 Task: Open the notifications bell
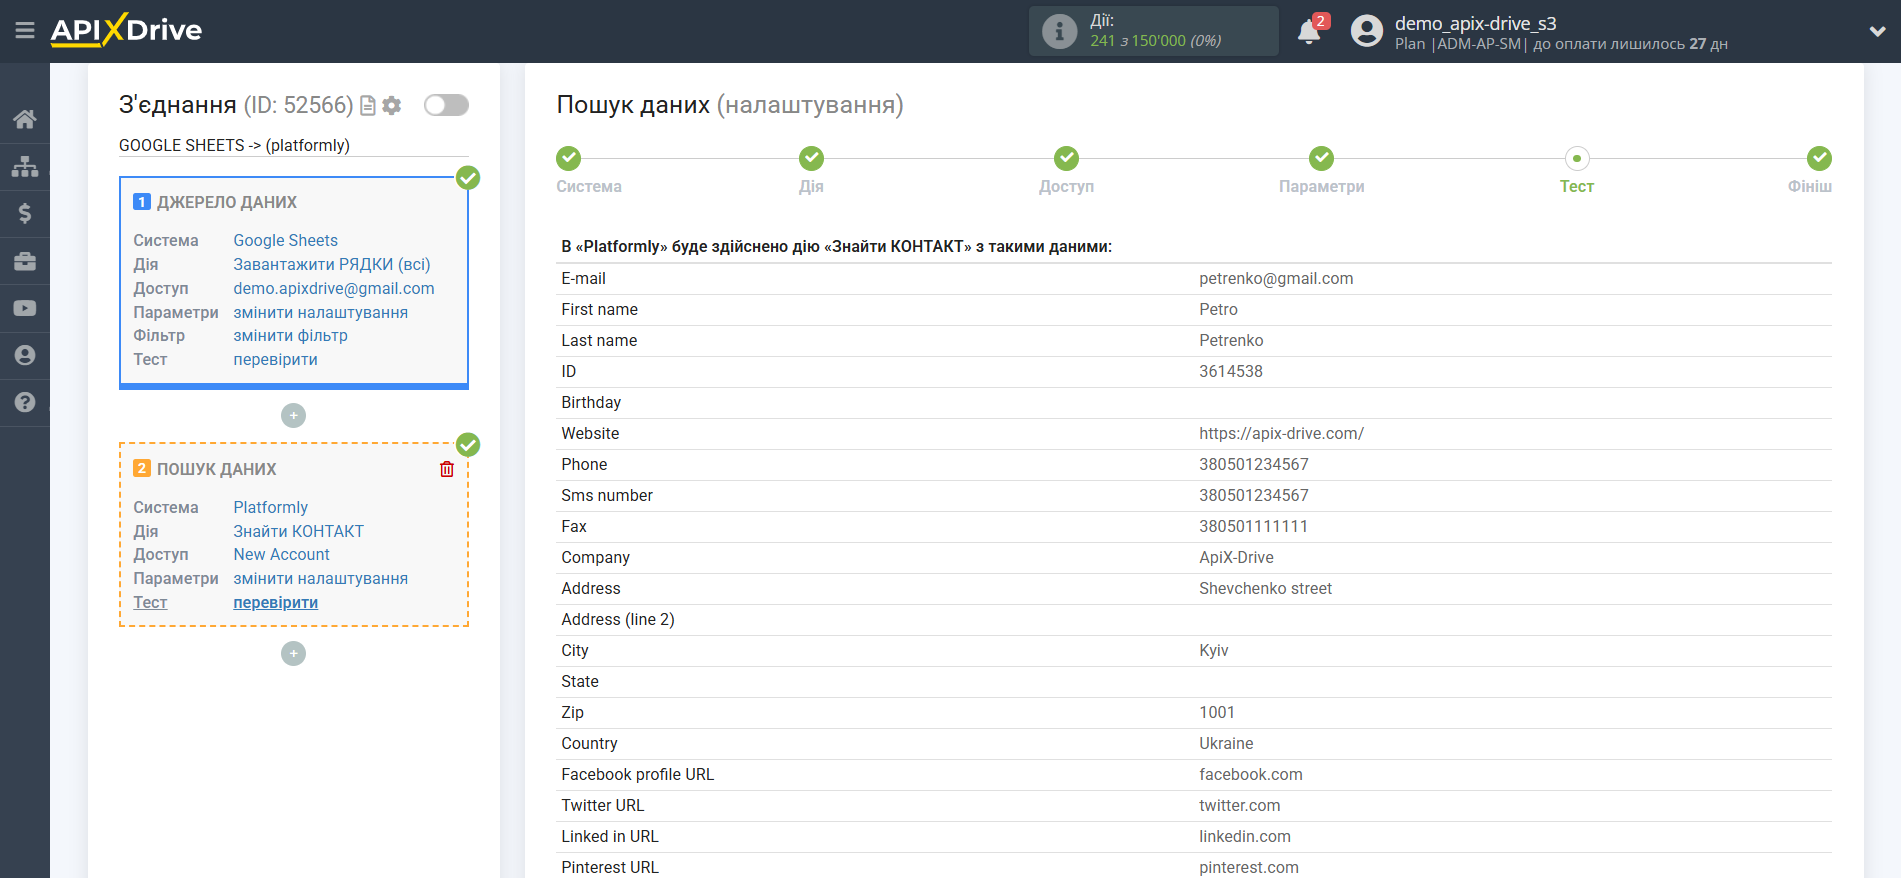[1309, 31]
